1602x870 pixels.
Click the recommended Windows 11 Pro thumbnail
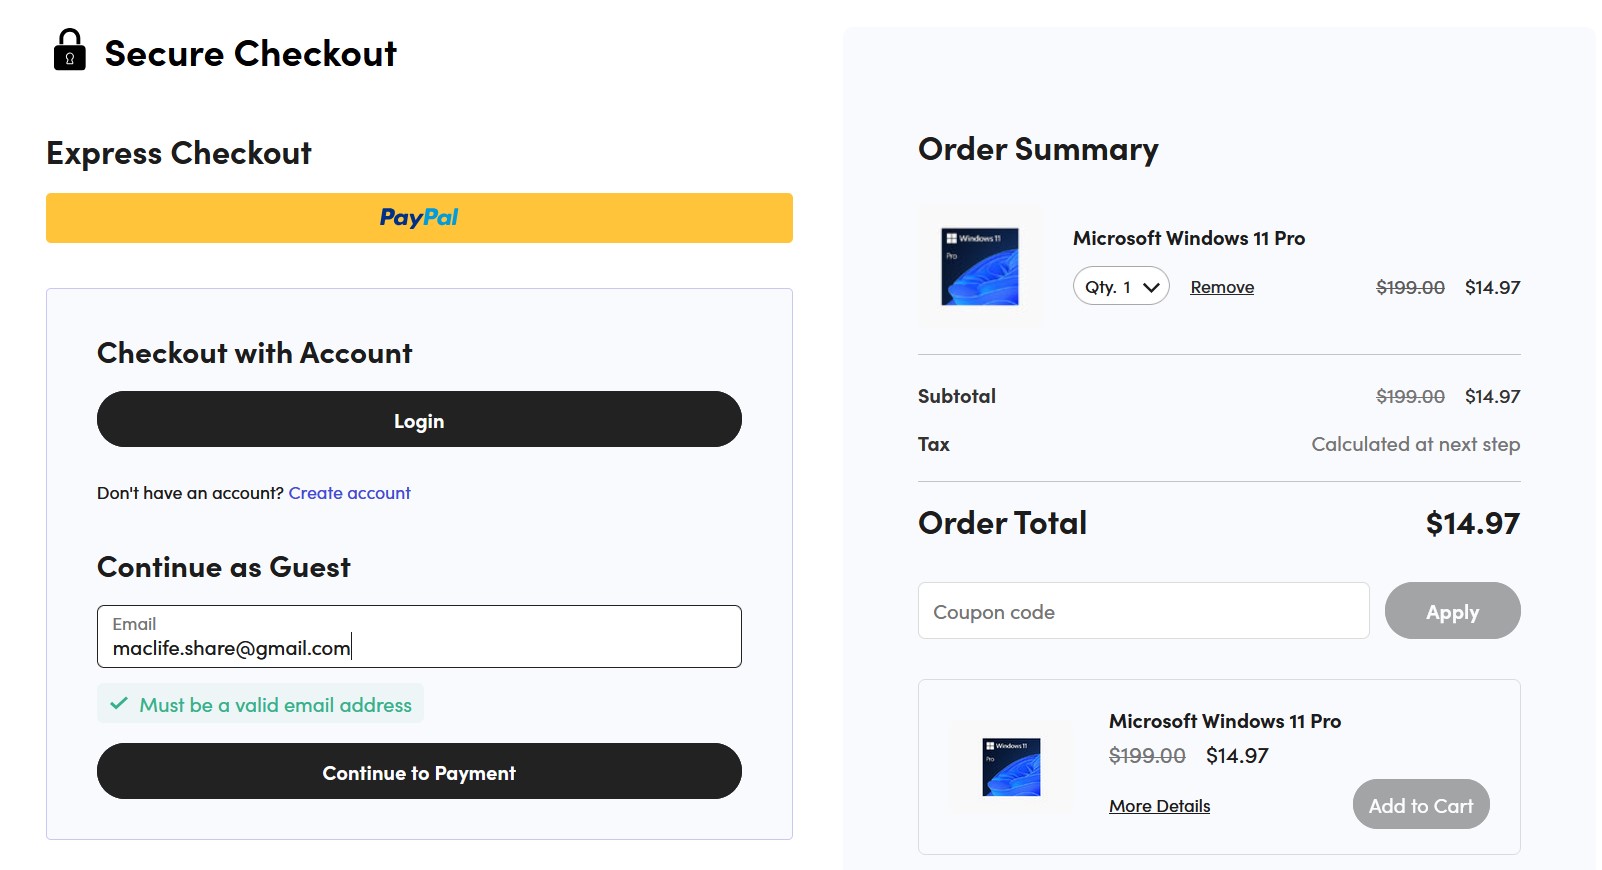point(1011,767)
